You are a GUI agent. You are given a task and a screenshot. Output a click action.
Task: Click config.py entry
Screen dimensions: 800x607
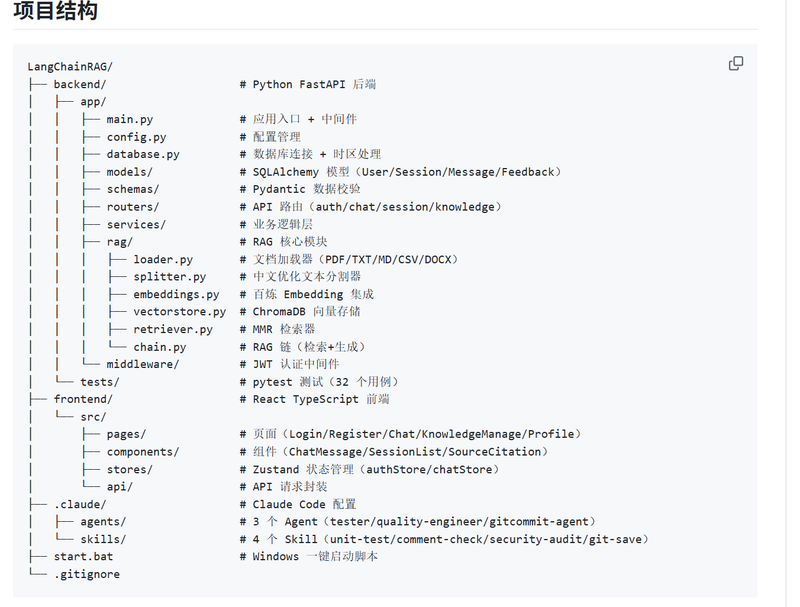point(136,137)
